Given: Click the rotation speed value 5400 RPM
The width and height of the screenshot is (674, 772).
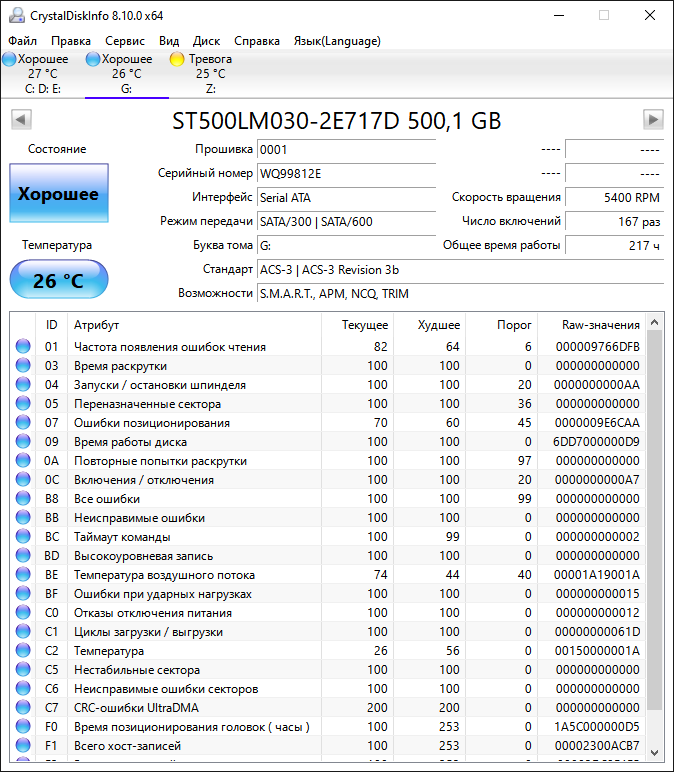Looking at the screenshot, I should [614, 197].
